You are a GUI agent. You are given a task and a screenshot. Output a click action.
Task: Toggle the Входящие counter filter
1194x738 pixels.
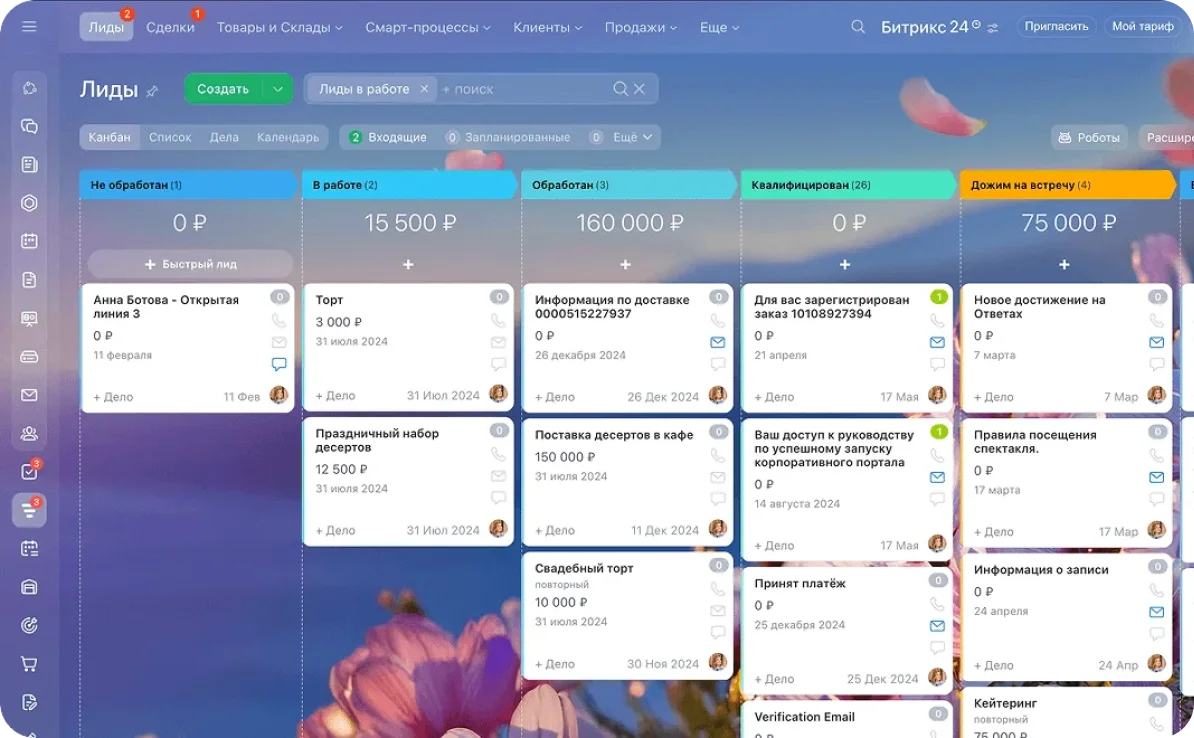coord(388,138)
